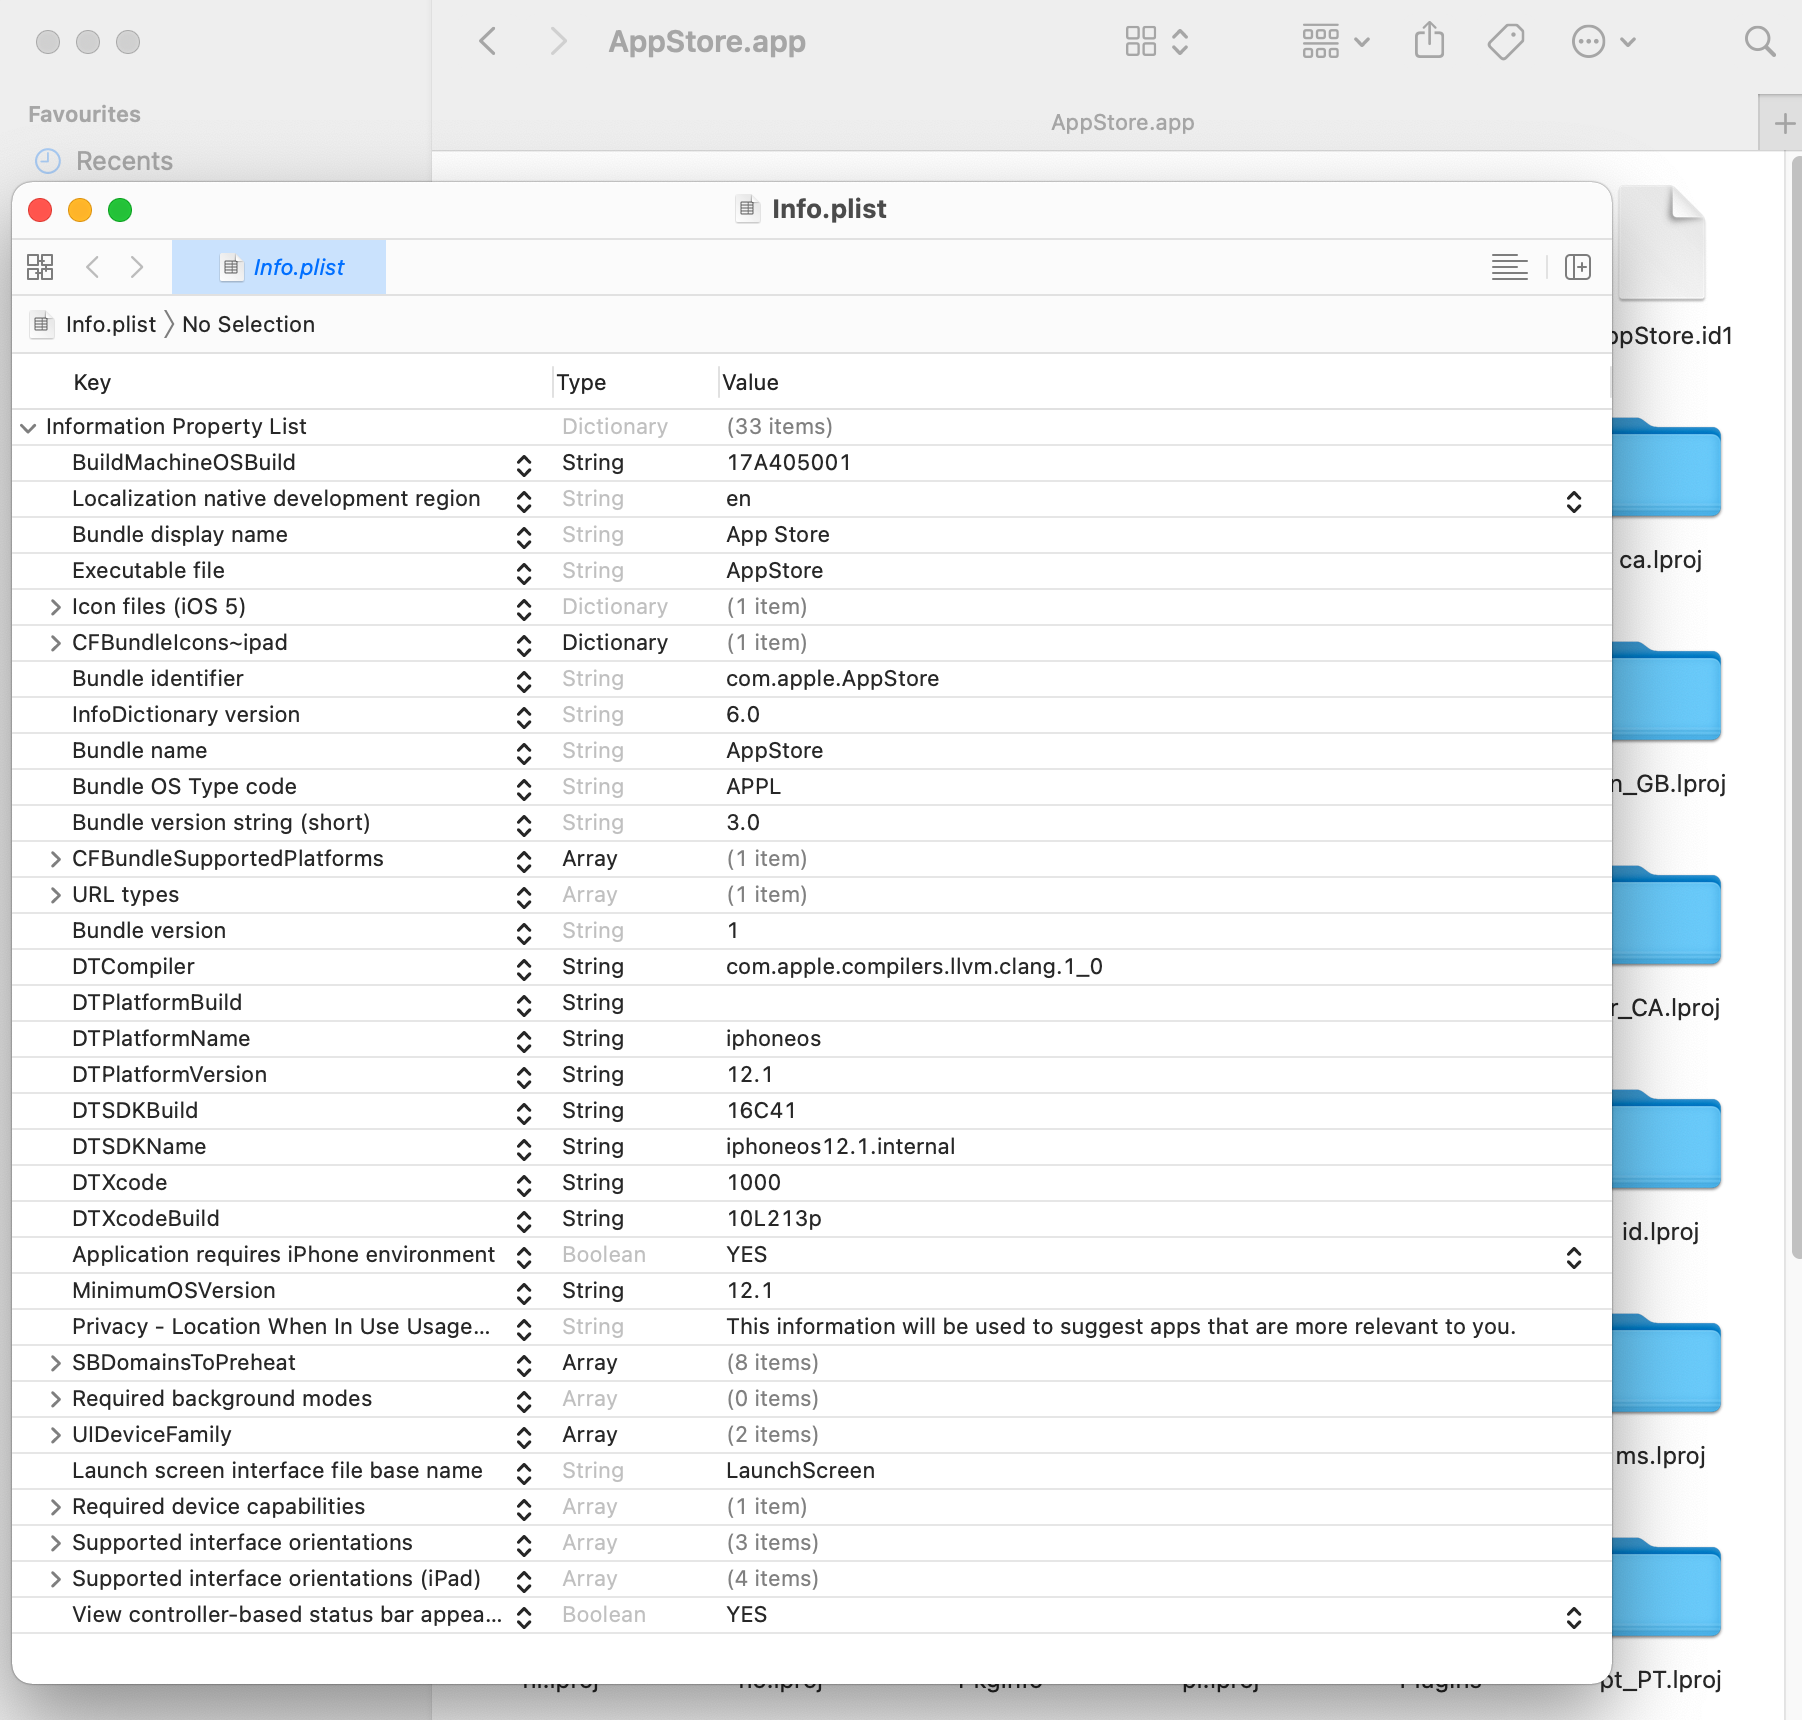1802x1720 pixels.
Task: Open key stepper for DTCompiler row
Action: (524, 969)
